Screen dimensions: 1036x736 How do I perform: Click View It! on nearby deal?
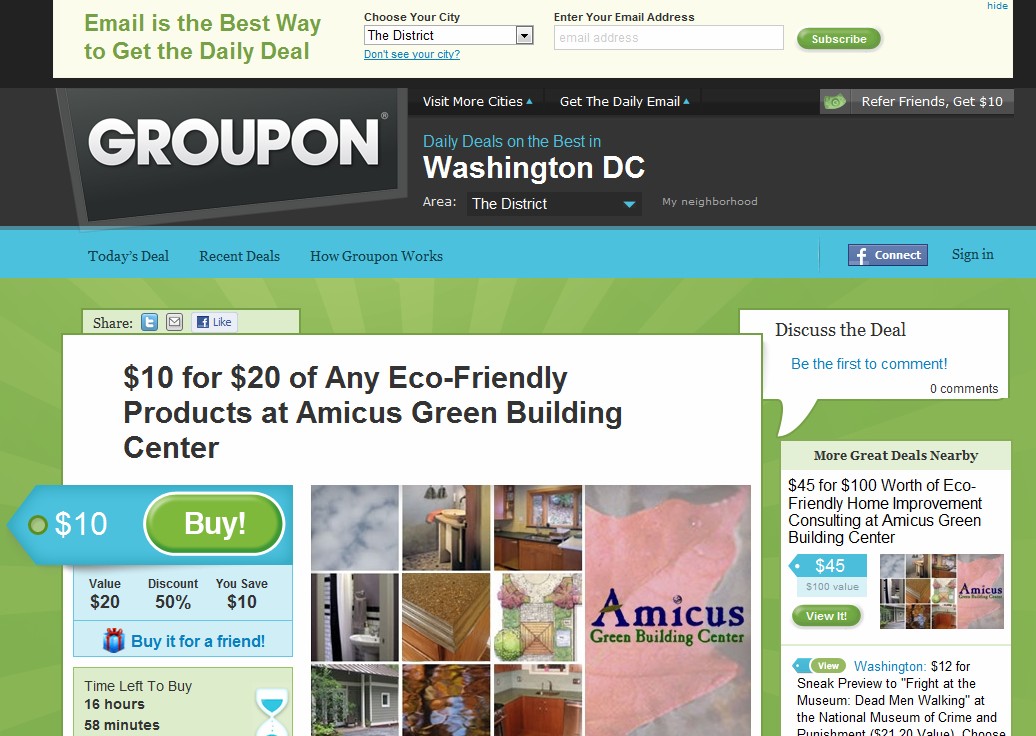826,616
